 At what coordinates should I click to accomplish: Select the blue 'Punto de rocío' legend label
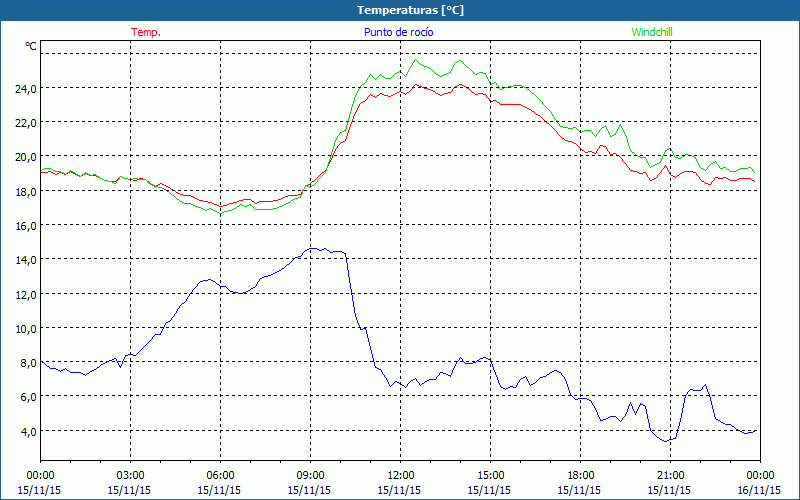tap(398, 32)
